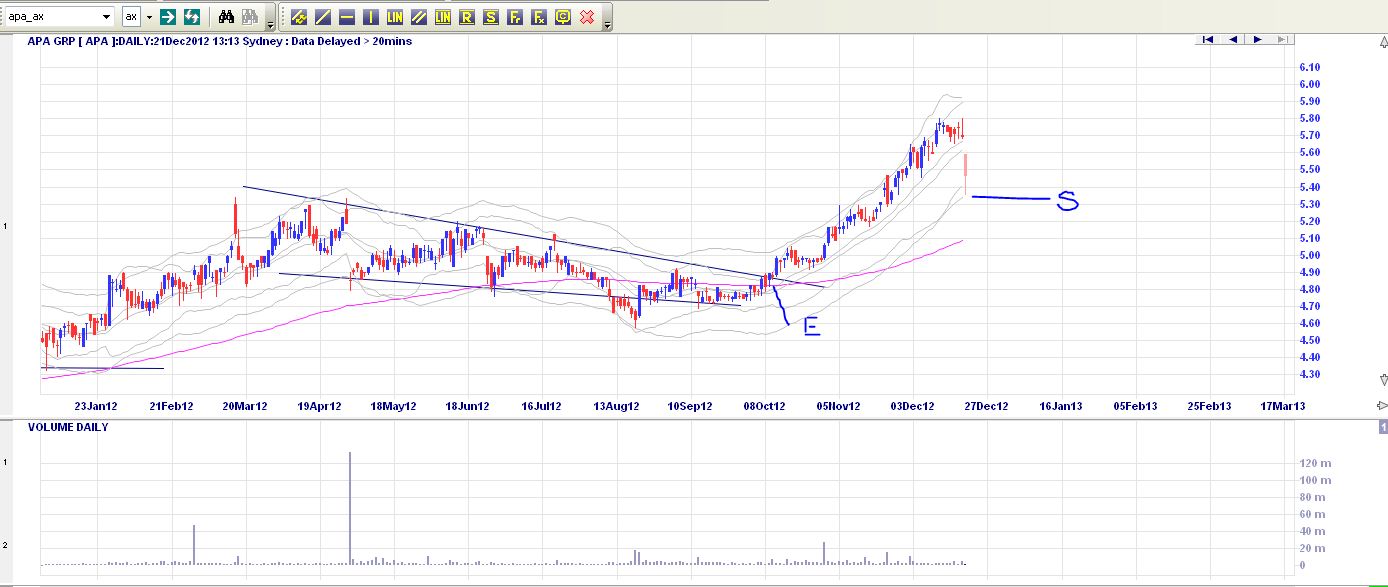Jump to first data with skip-back arrow
Viewport: 1388px width, 587px height.
tap(1208, 40)
